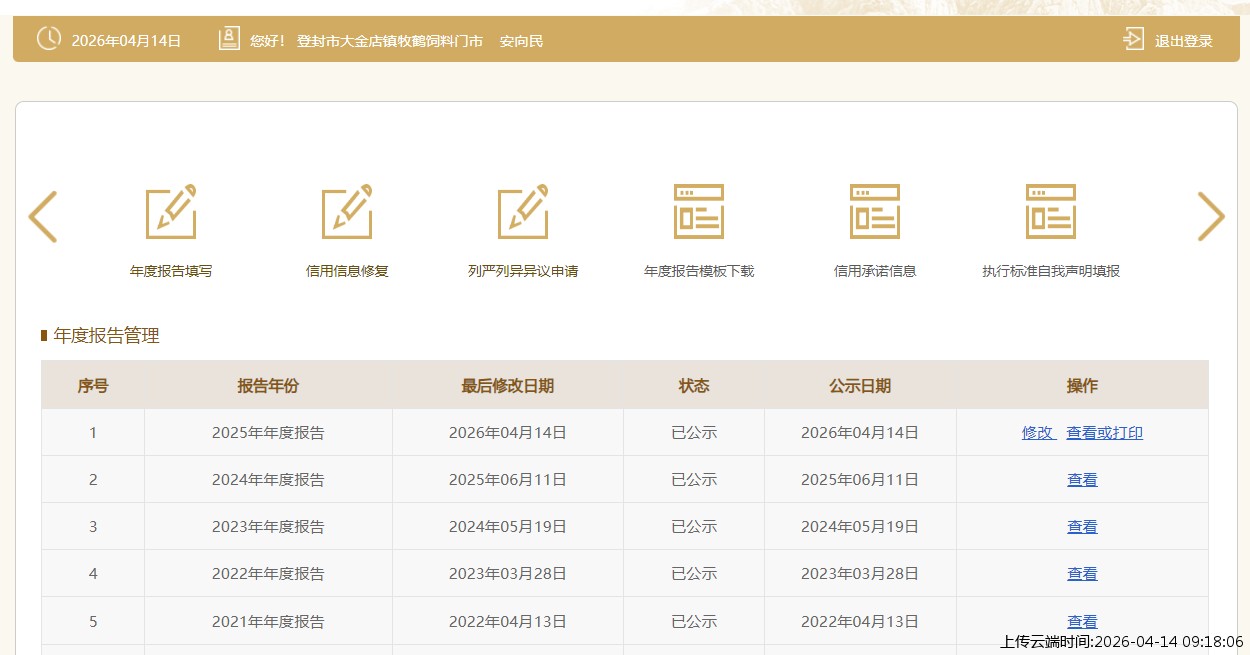Click the 执行标准自我声明填报 icon
This screenshot has height=655, width=1250.
pyautogui.click(x=1051, y=212)
